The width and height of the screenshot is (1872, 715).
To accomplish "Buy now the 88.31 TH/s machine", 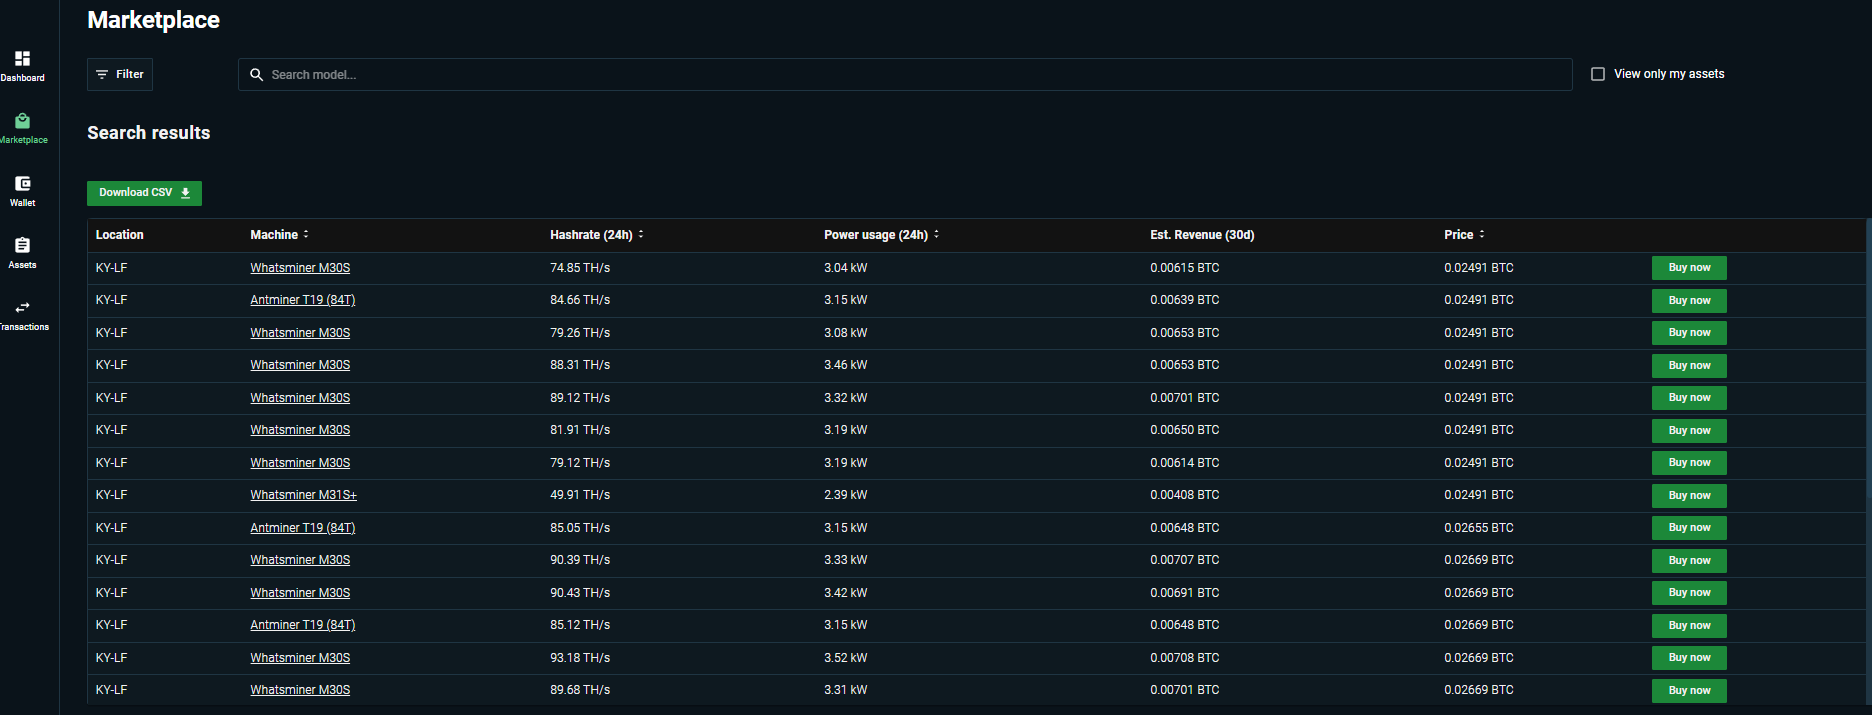I will (x=1689, y=366).
